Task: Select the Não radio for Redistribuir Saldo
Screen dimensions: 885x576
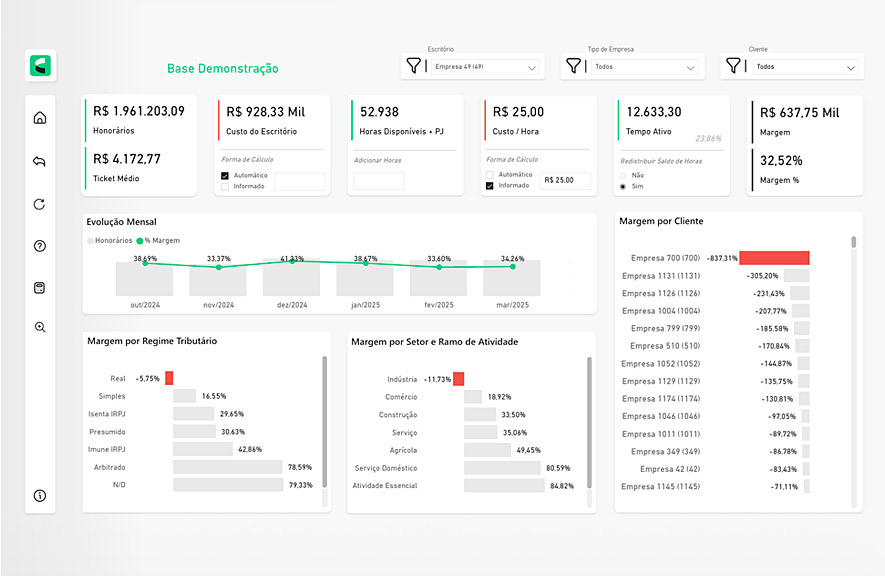Action: pyautogui.click(x=625, y=175)
